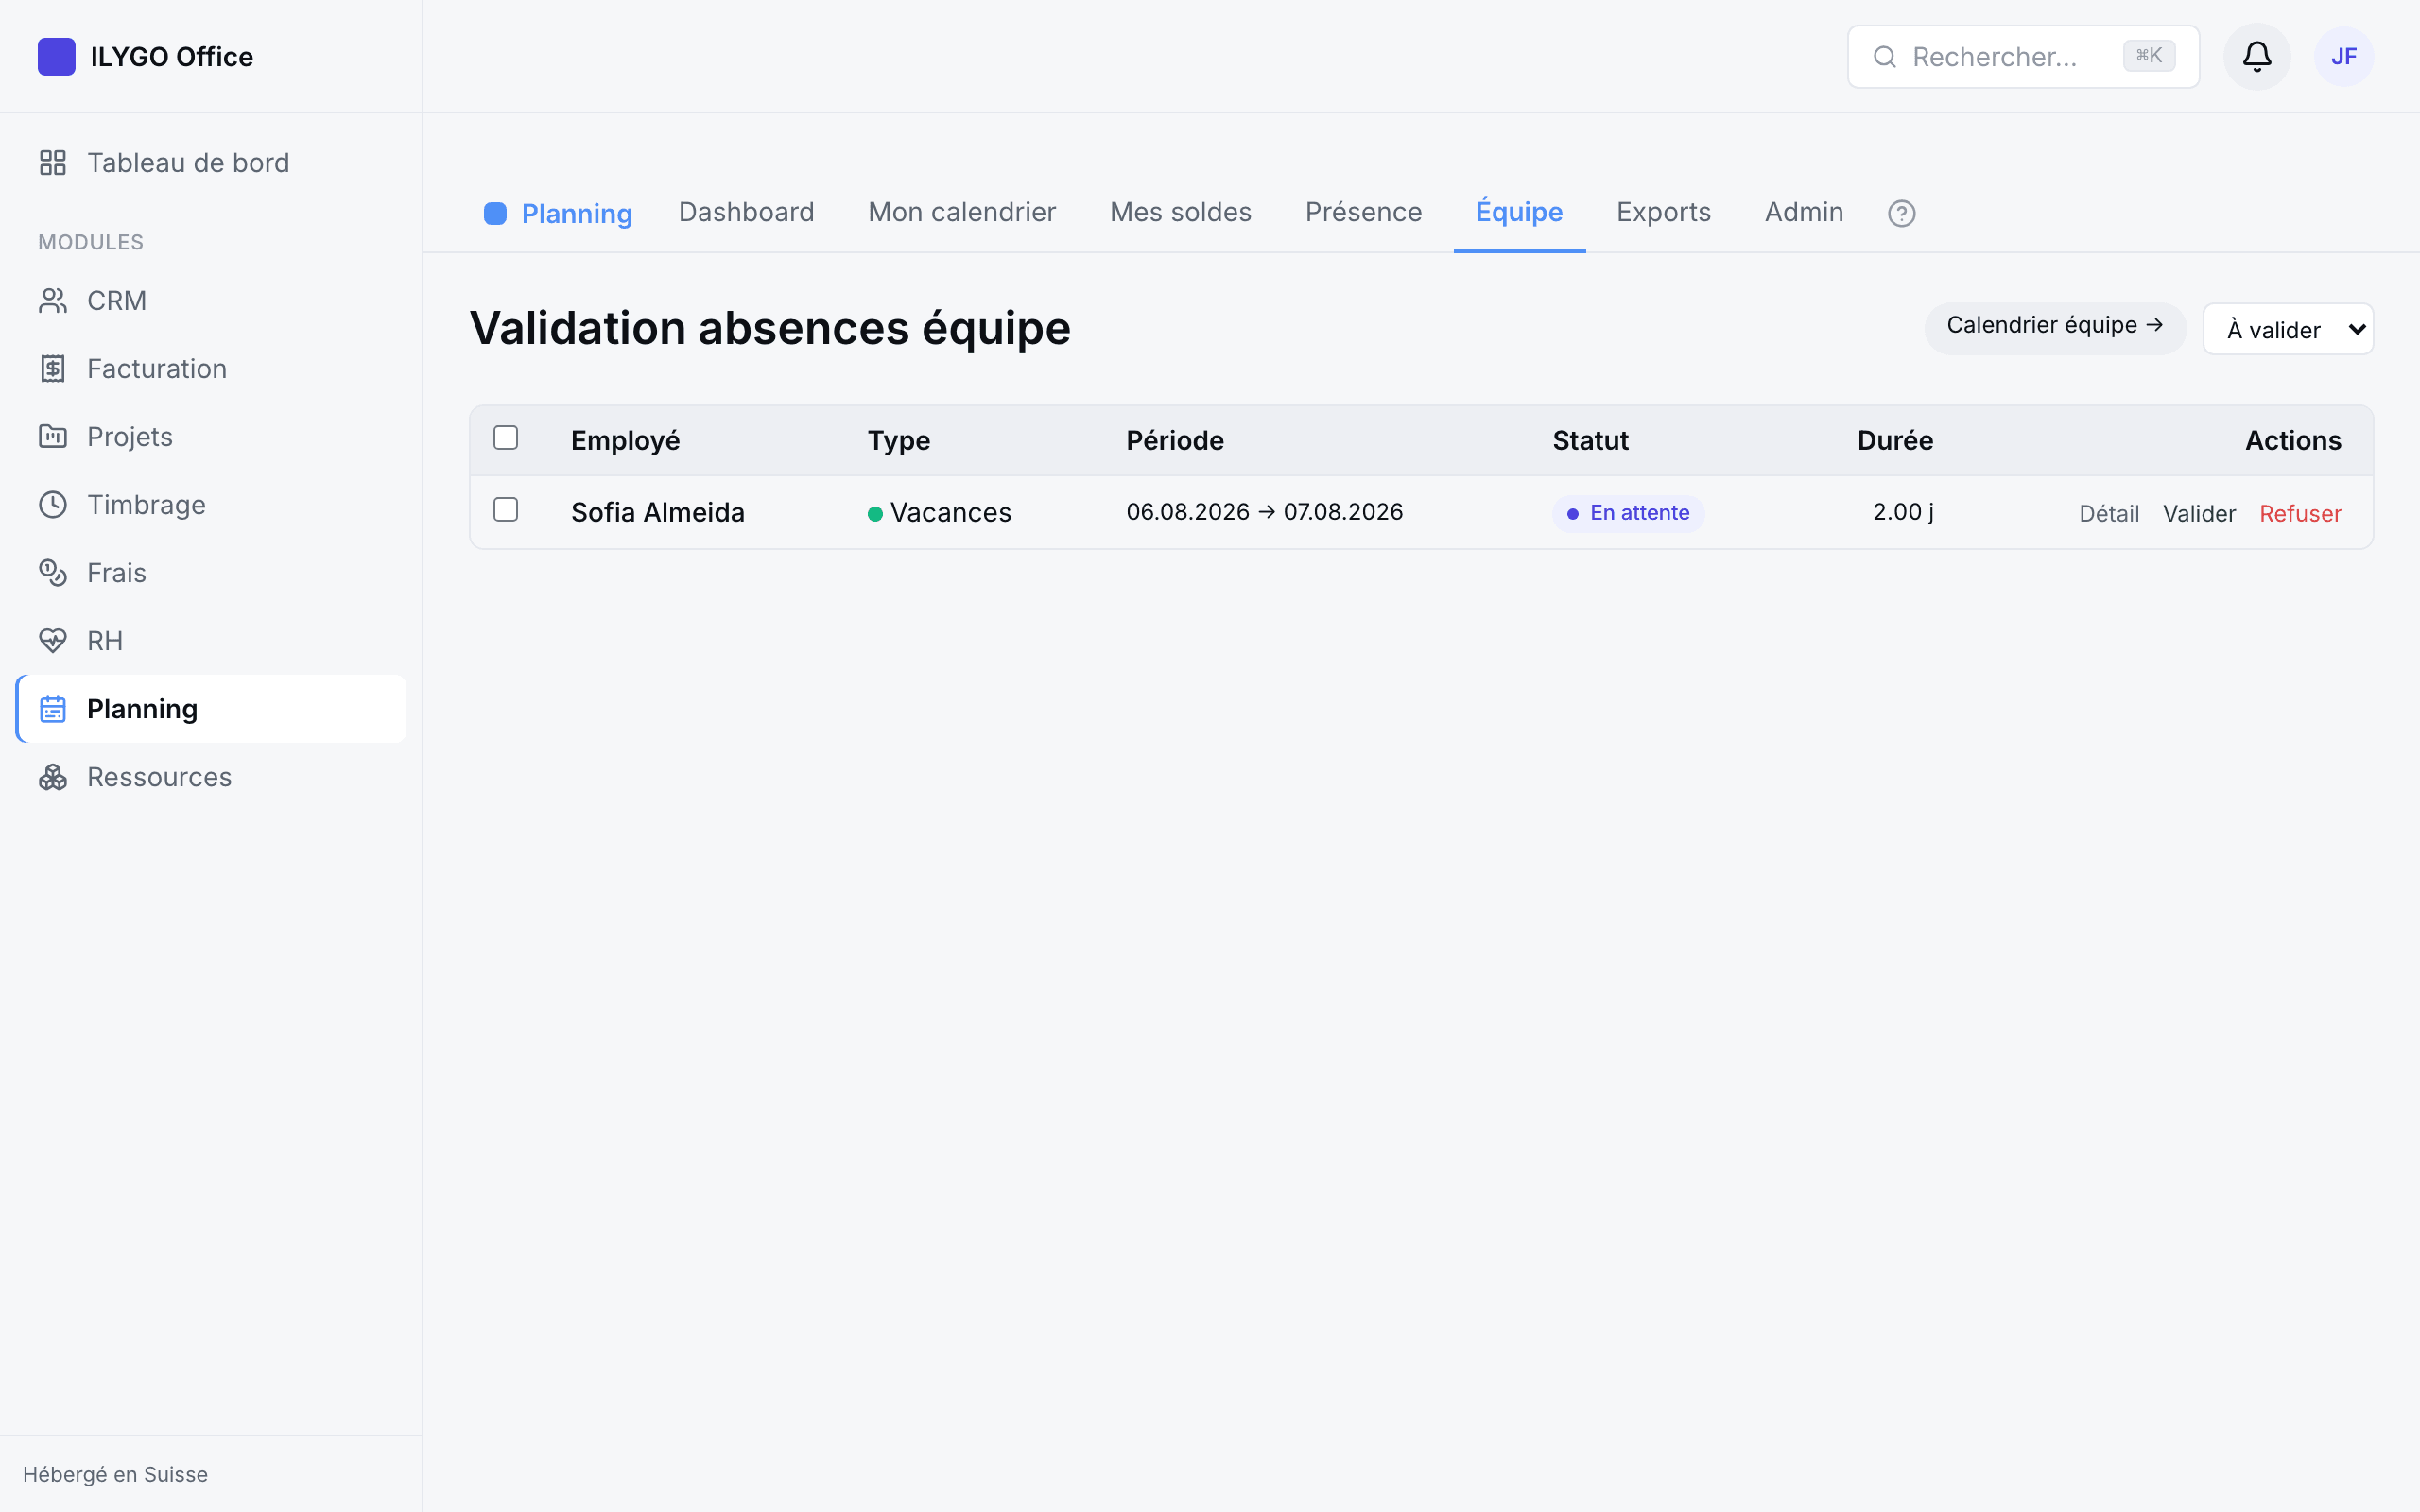Check the Sofia Almeida row checkbox
This screenshot has width=2420, height=1512.
coord(506,510)
